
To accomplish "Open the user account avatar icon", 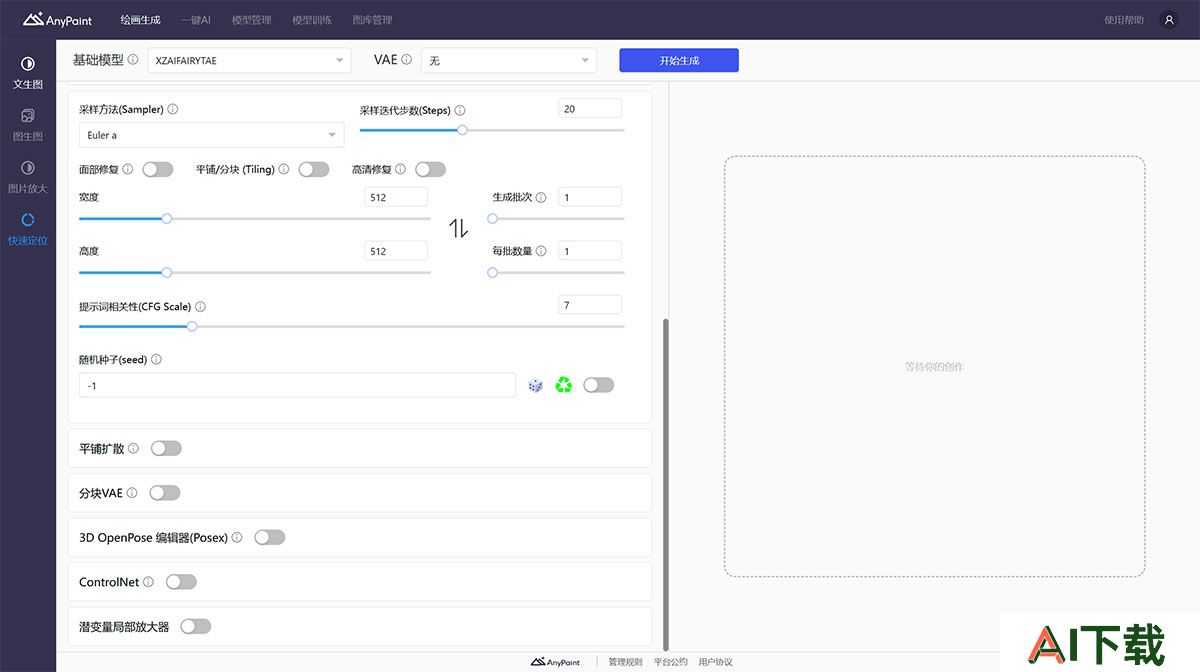I will click(x=1168, y=20).
